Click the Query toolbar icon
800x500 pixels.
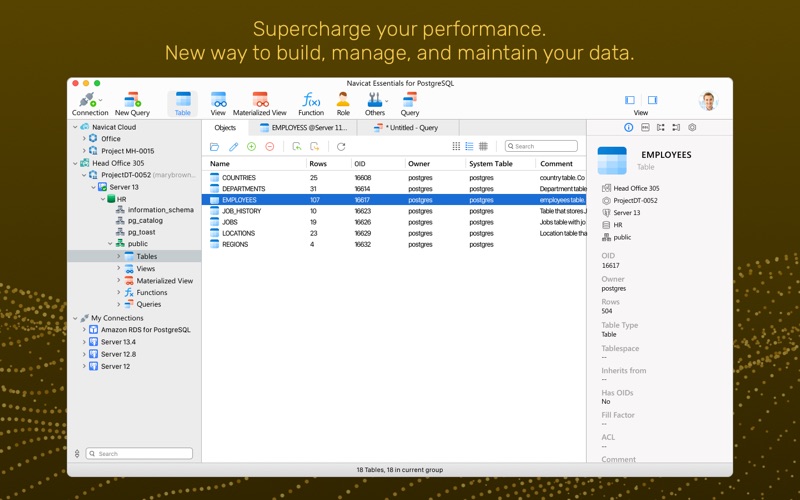pos(409,104)
